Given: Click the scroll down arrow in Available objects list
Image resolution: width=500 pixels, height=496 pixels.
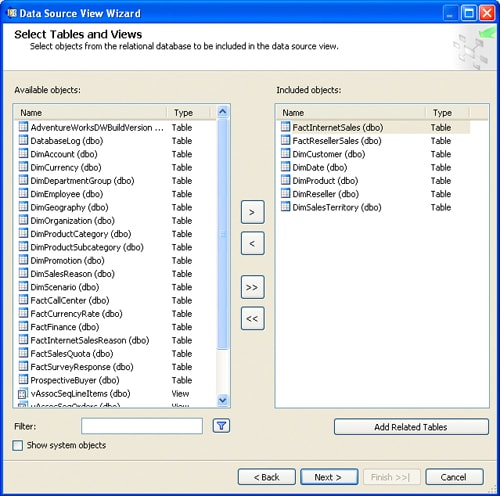Looking at the screenshot, I should coord(222,400).
